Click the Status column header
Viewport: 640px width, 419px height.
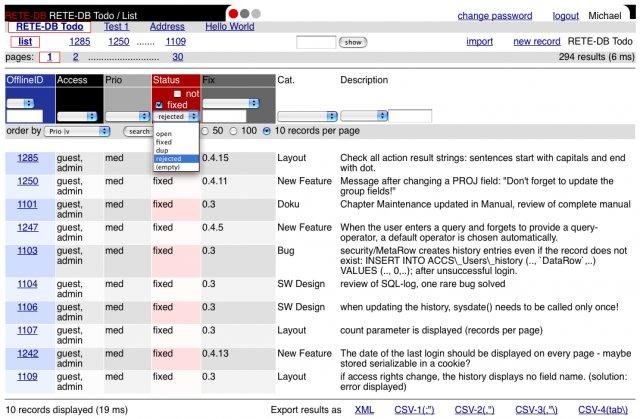tap(176, 80)
